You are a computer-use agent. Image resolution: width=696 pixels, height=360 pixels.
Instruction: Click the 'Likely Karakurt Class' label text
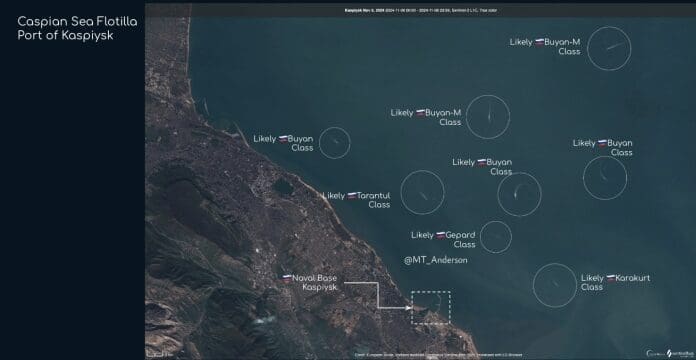[x=615, y=283]
